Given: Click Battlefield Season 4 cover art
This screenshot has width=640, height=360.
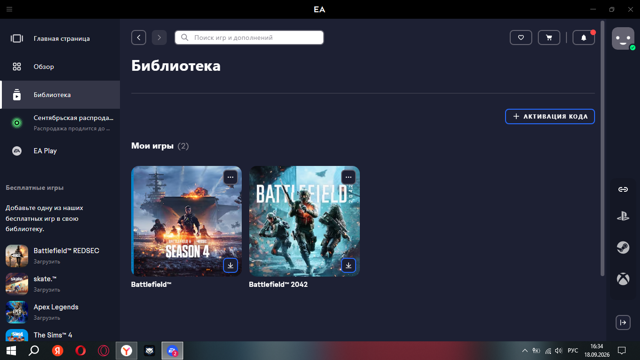Looking at the screenshot, I should (x=186, y=221).
